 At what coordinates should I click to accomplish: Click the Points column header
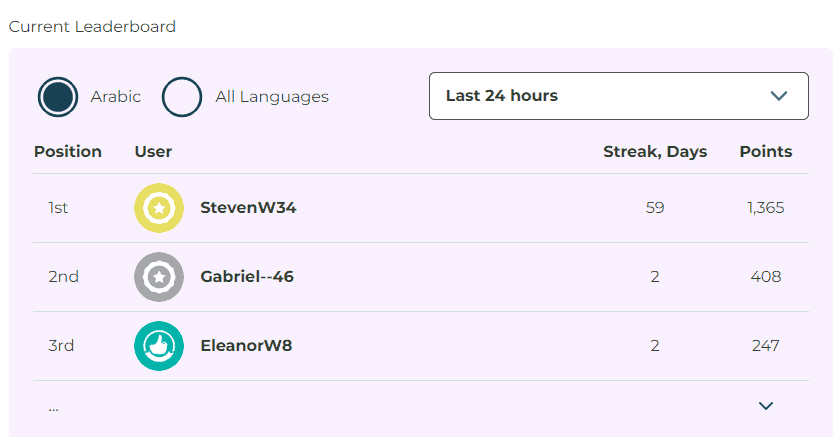point(766,152)
